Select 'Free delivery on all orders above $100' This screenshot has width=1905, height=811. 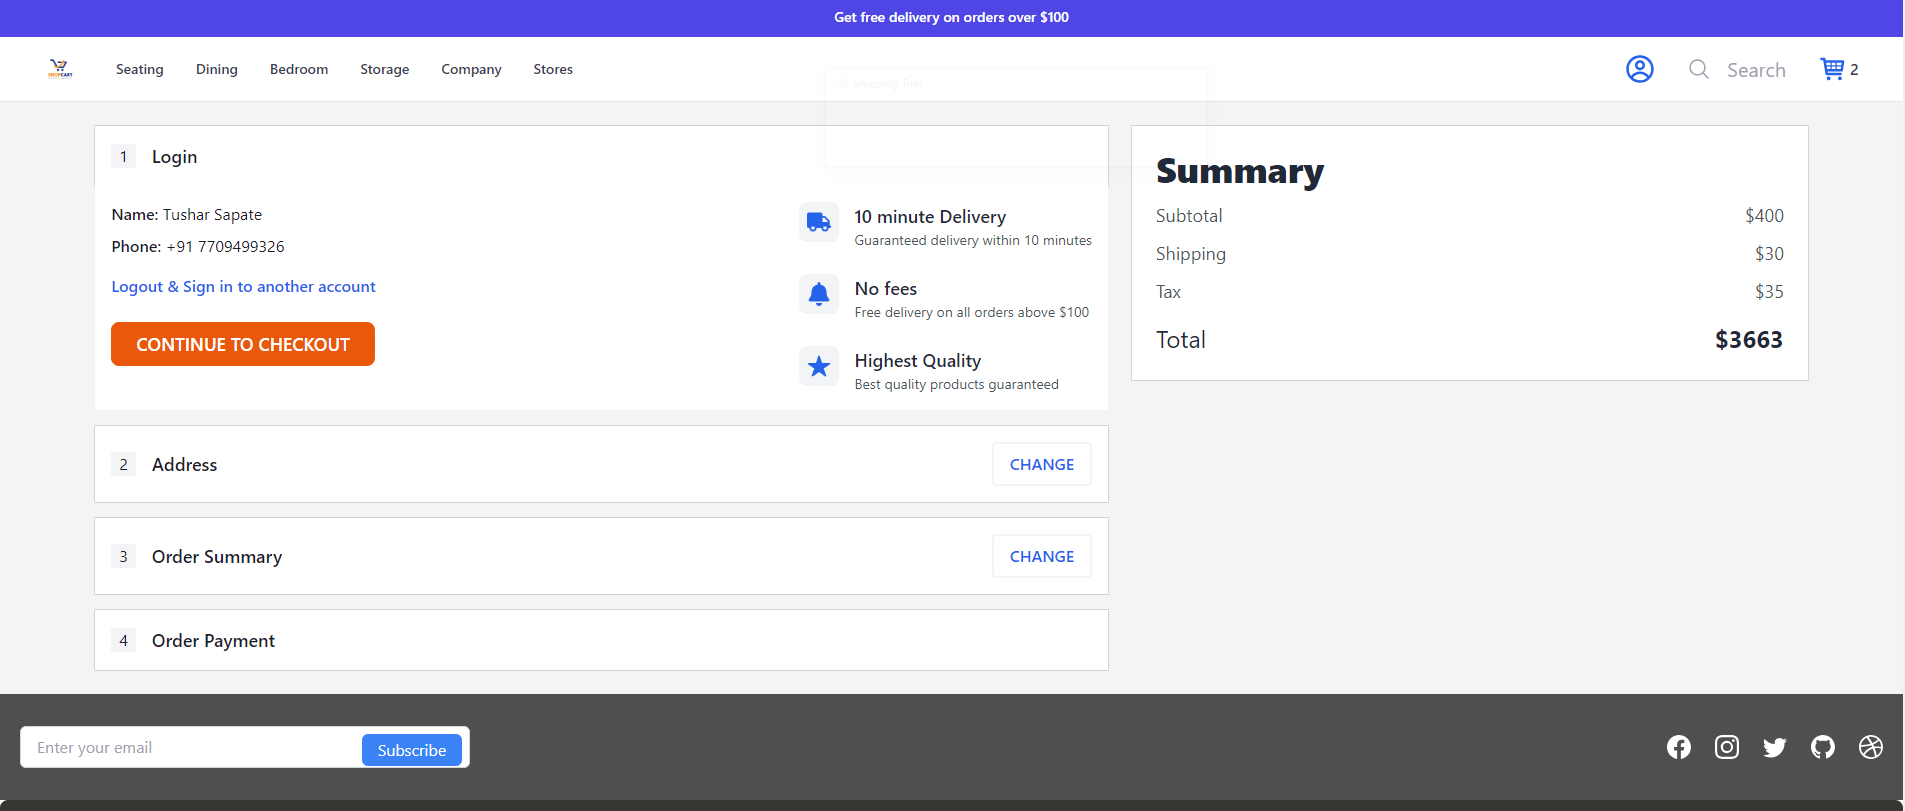pyautogui.click(x=972, y=313)
